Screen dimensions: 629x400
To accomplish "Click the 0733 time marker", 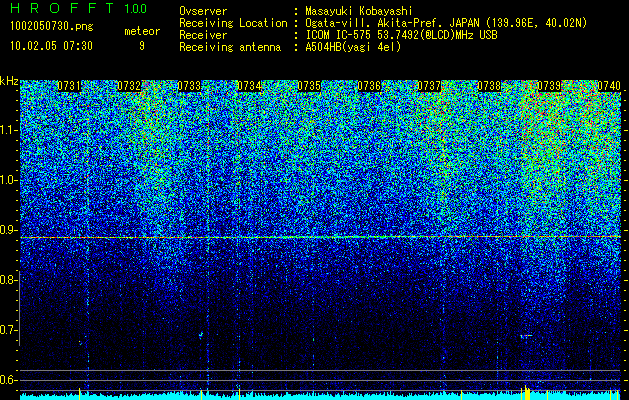I will 189,86.
